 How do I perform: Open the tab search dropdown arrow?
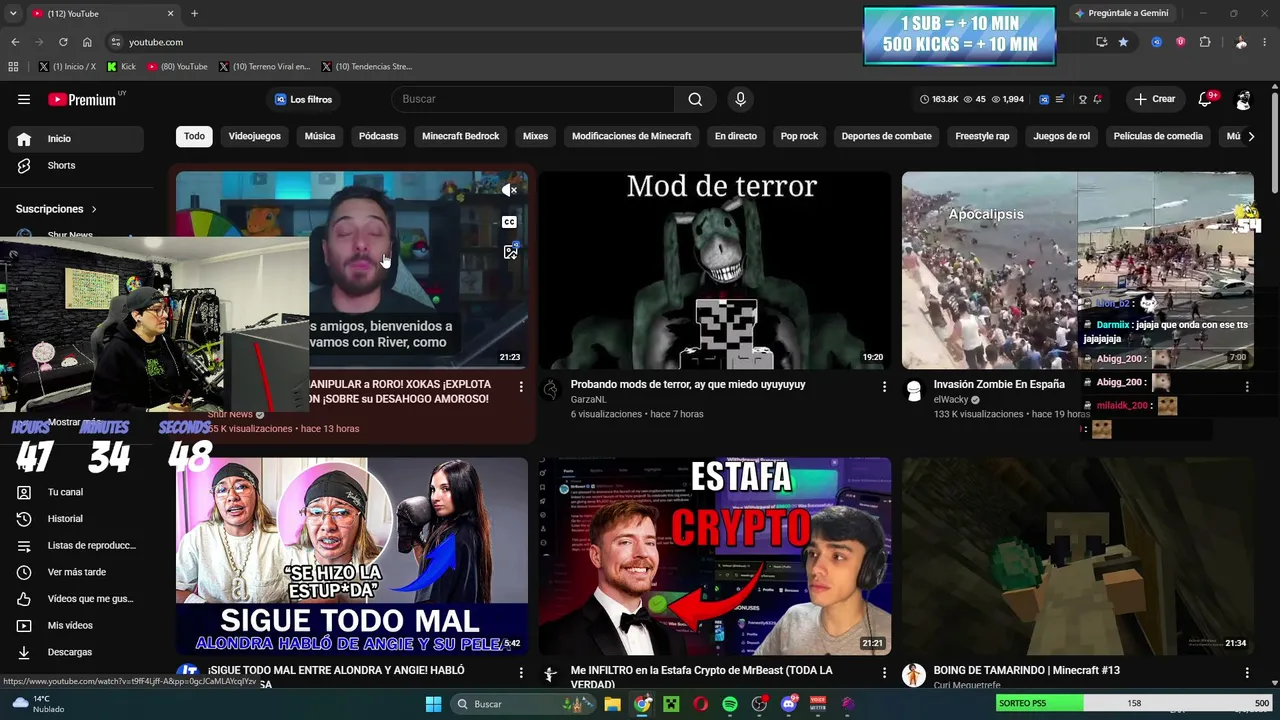(13, 14)
